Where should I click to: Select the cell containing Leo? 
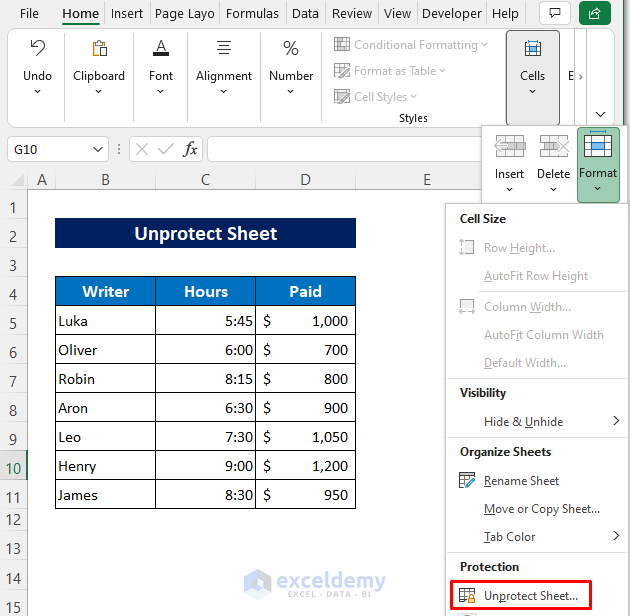[105, 437]
